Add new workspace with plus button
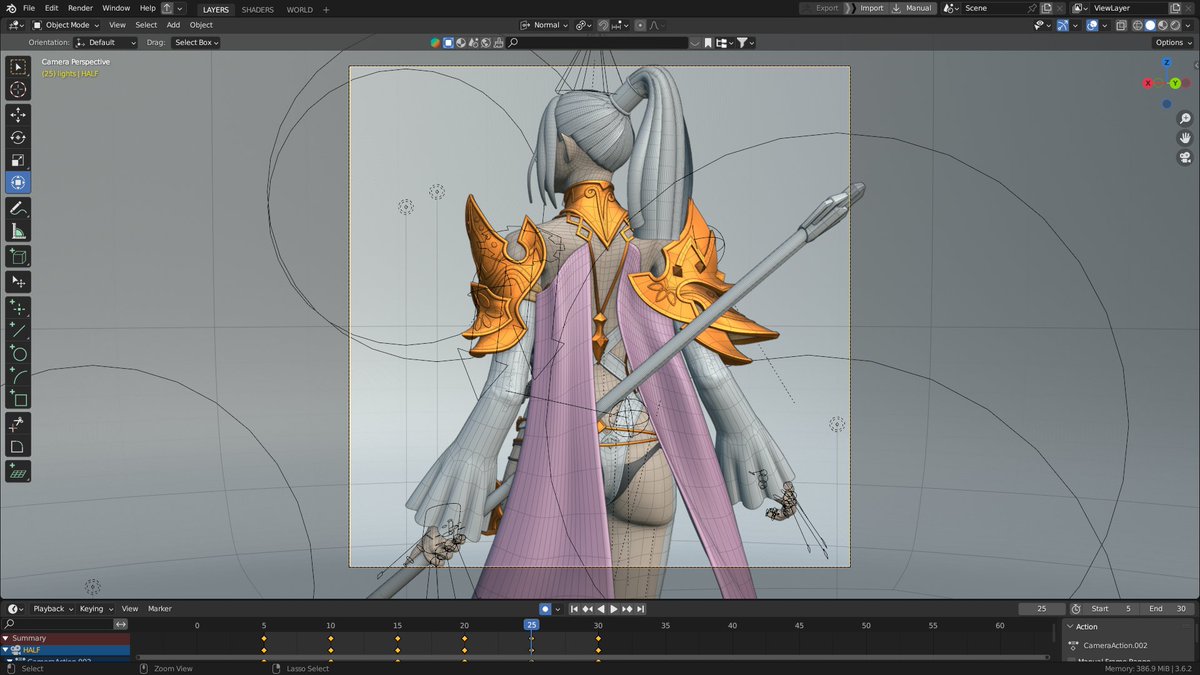Viewport: 1200px width, 675px height. tap(326, 9)
